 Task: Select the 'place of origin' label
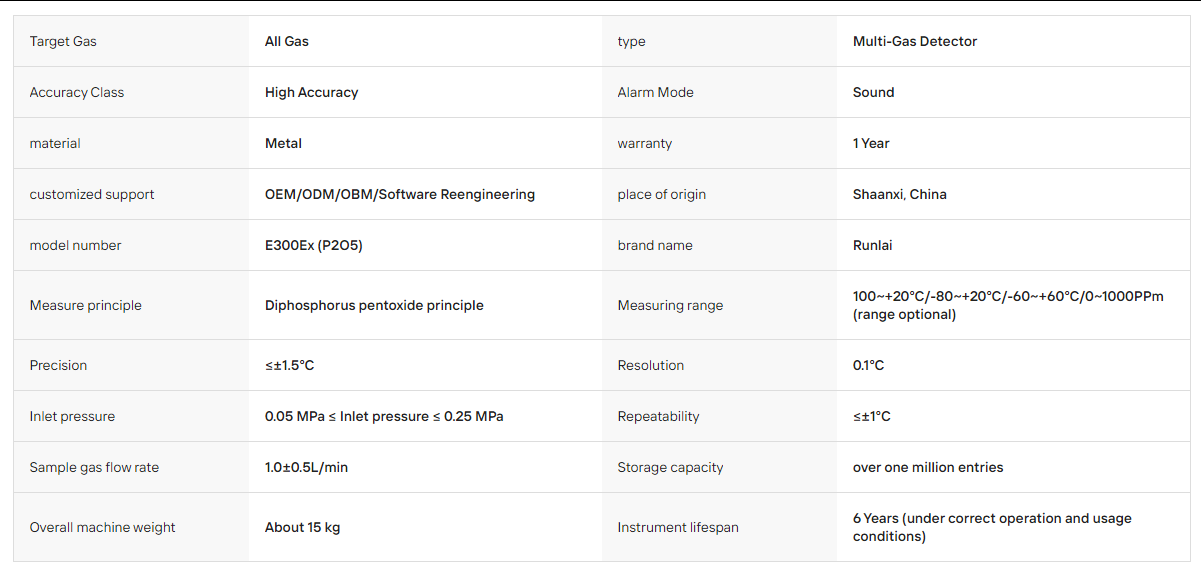click(x=662, y=194)
